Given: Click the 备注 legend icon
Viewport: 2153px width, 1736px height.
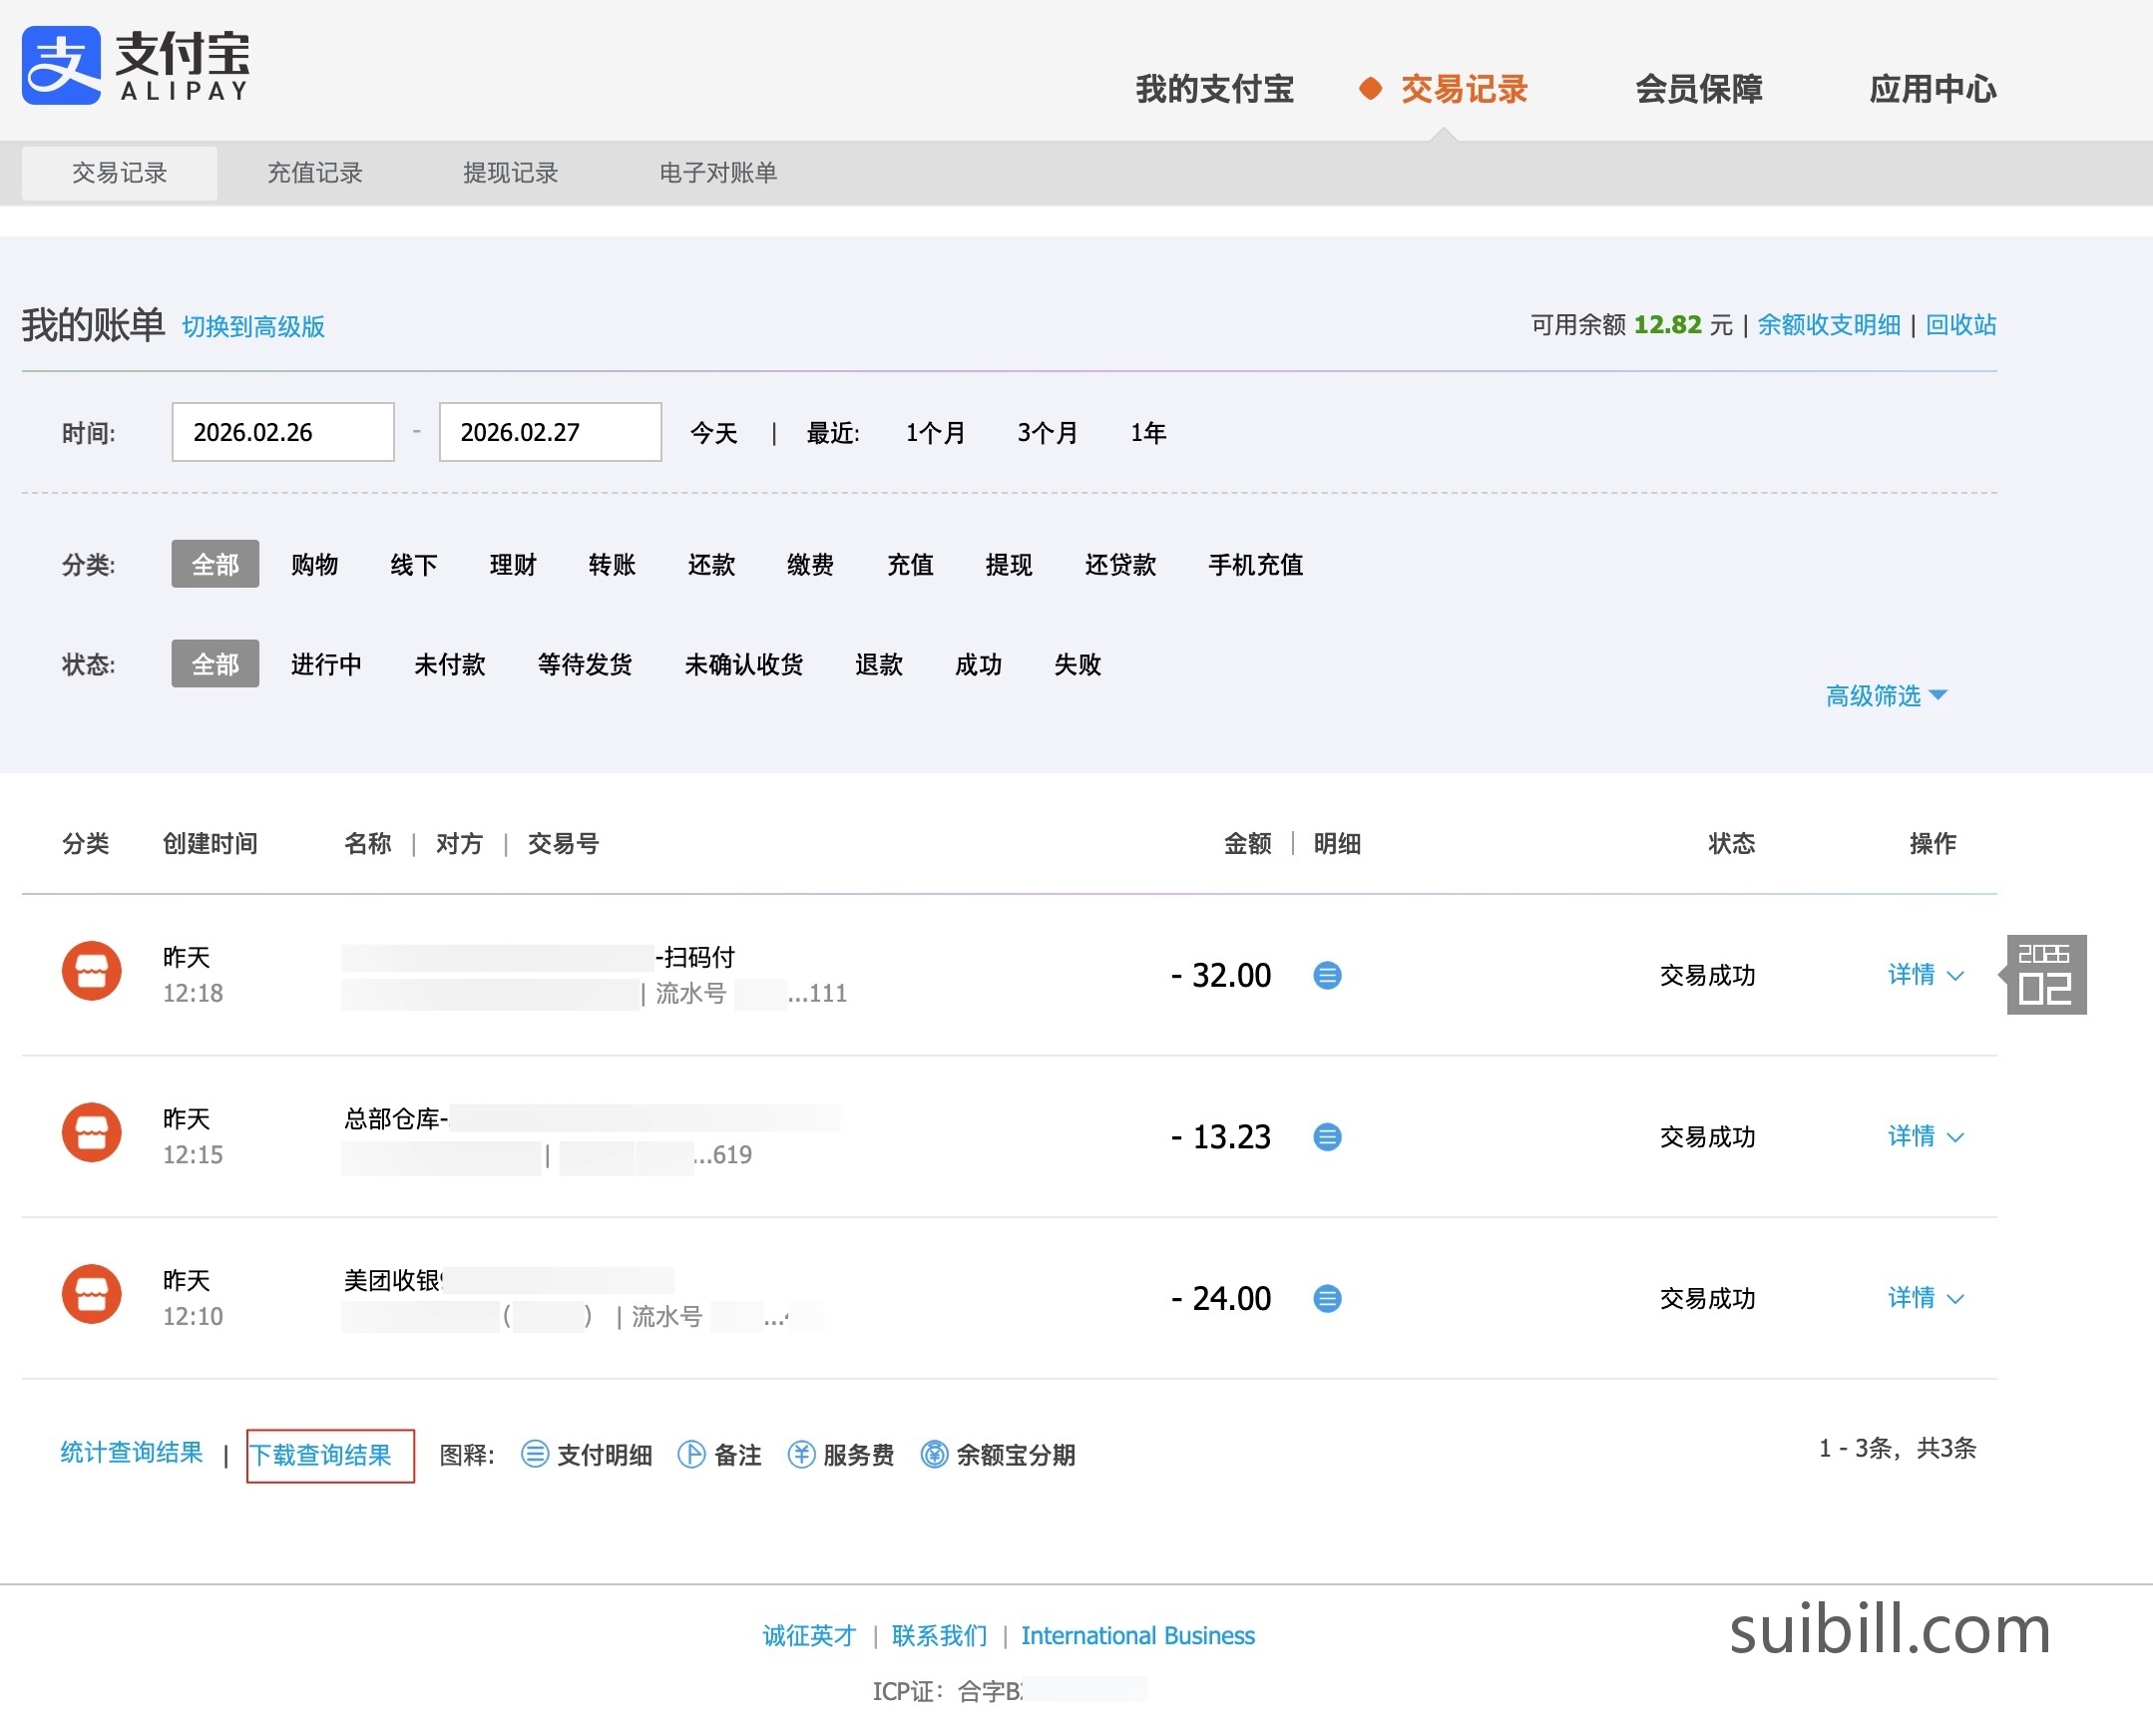Looking at the screenshot, I should pyautogui.click(x=691, y=1455).
